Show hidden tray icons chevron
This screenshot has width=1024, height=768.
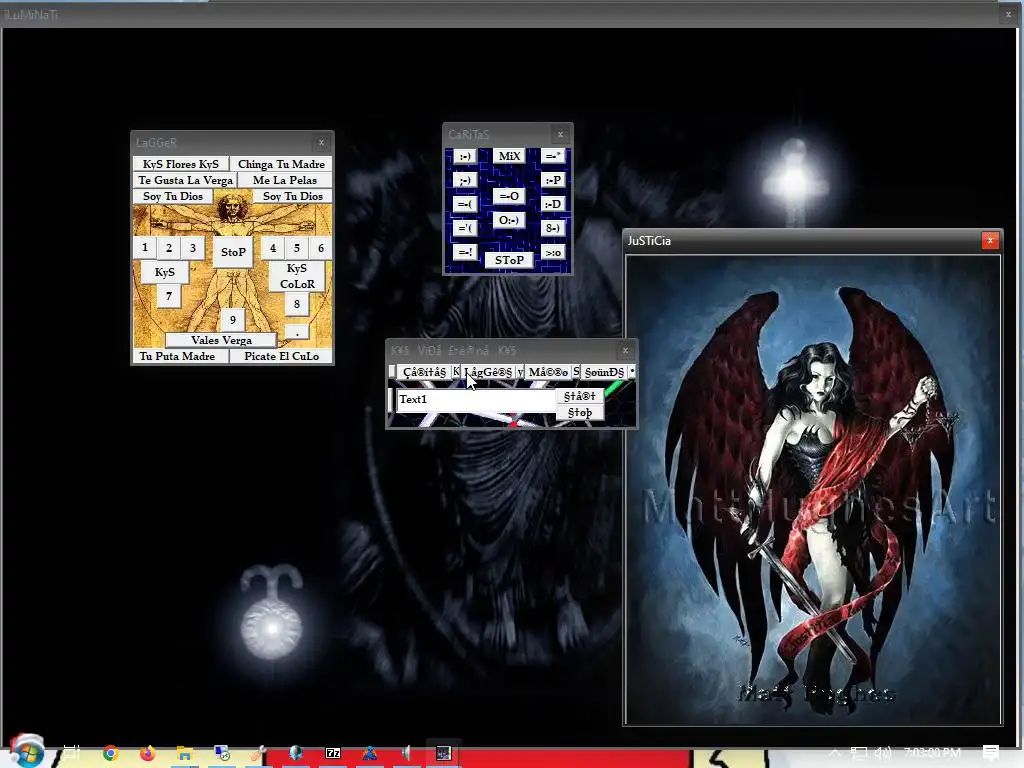pos(834,753)
